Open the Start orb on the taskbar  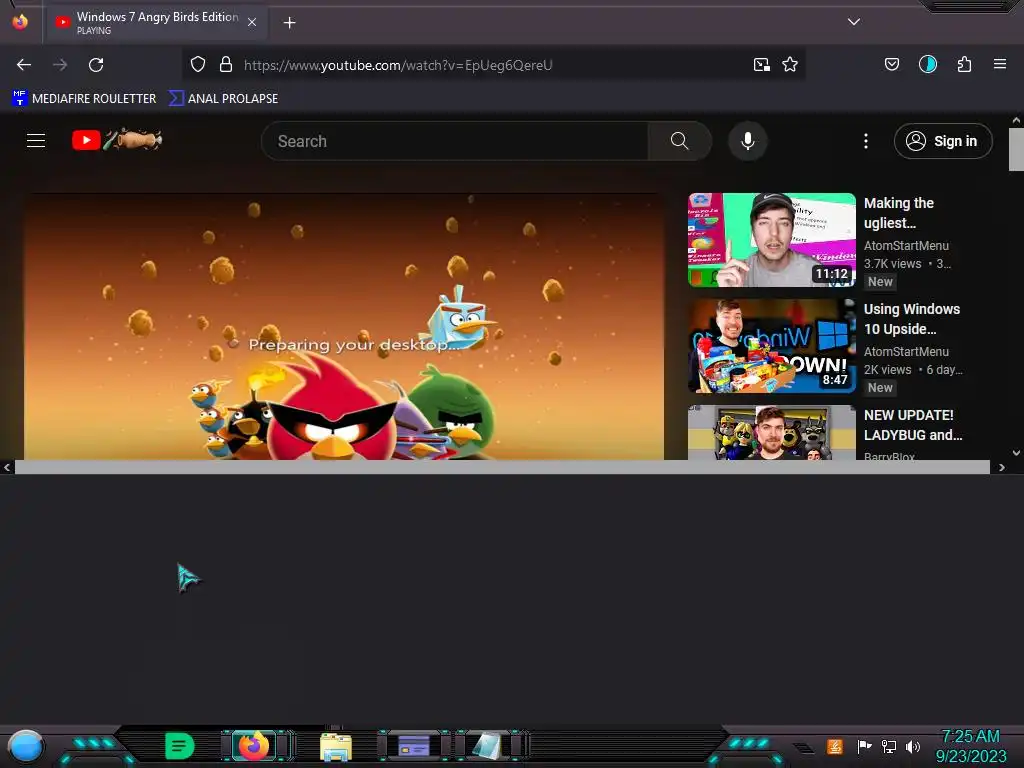click(25, 746)
